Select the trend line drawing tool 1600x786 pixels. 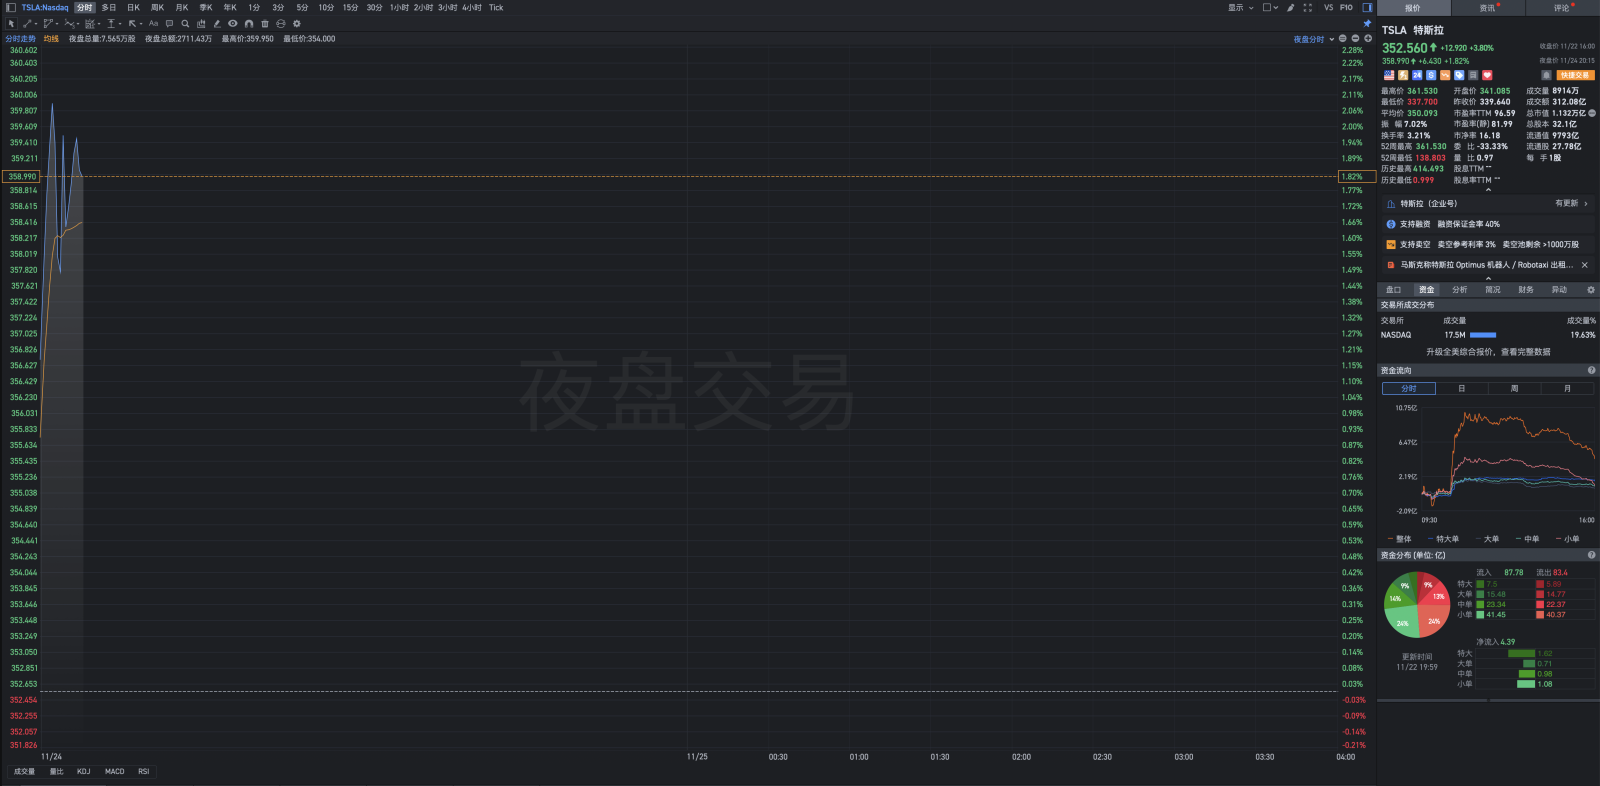[27, 23]
